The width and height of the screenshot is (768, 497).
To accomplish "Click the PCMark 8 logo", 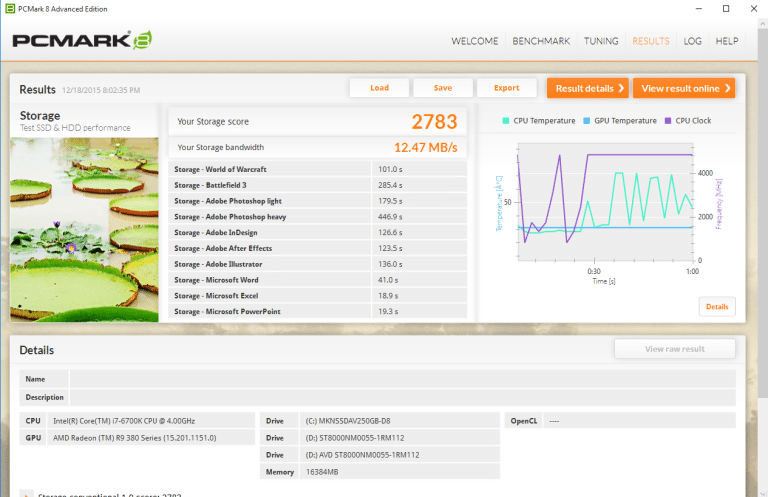I will tap(82, 40).
